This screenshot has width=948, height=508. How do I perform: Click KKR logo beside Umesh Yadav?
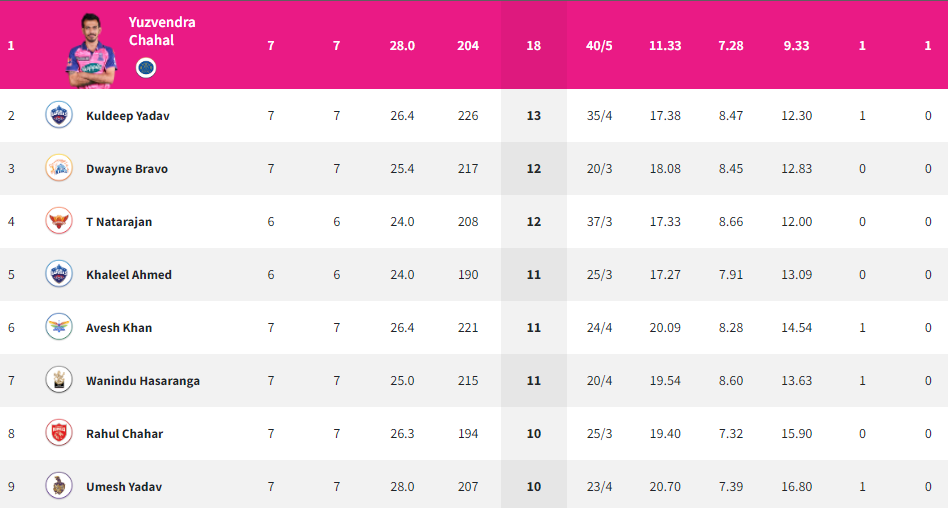(x=59, y=486)
